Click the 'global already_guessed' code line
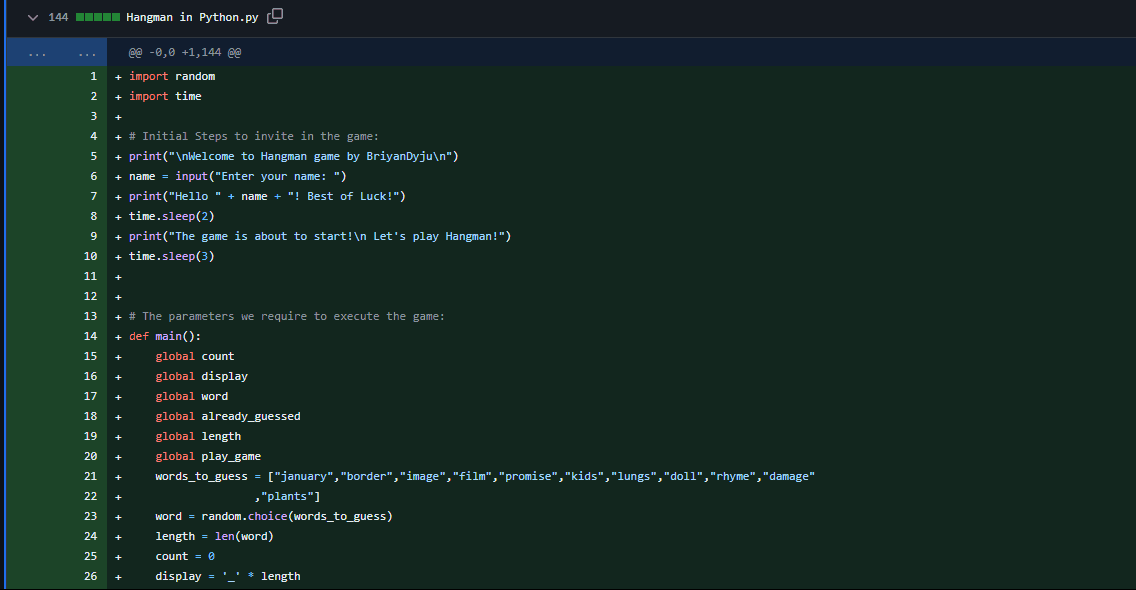The width and height of the screenshot is (1136, 590). [x=227, y=416]
